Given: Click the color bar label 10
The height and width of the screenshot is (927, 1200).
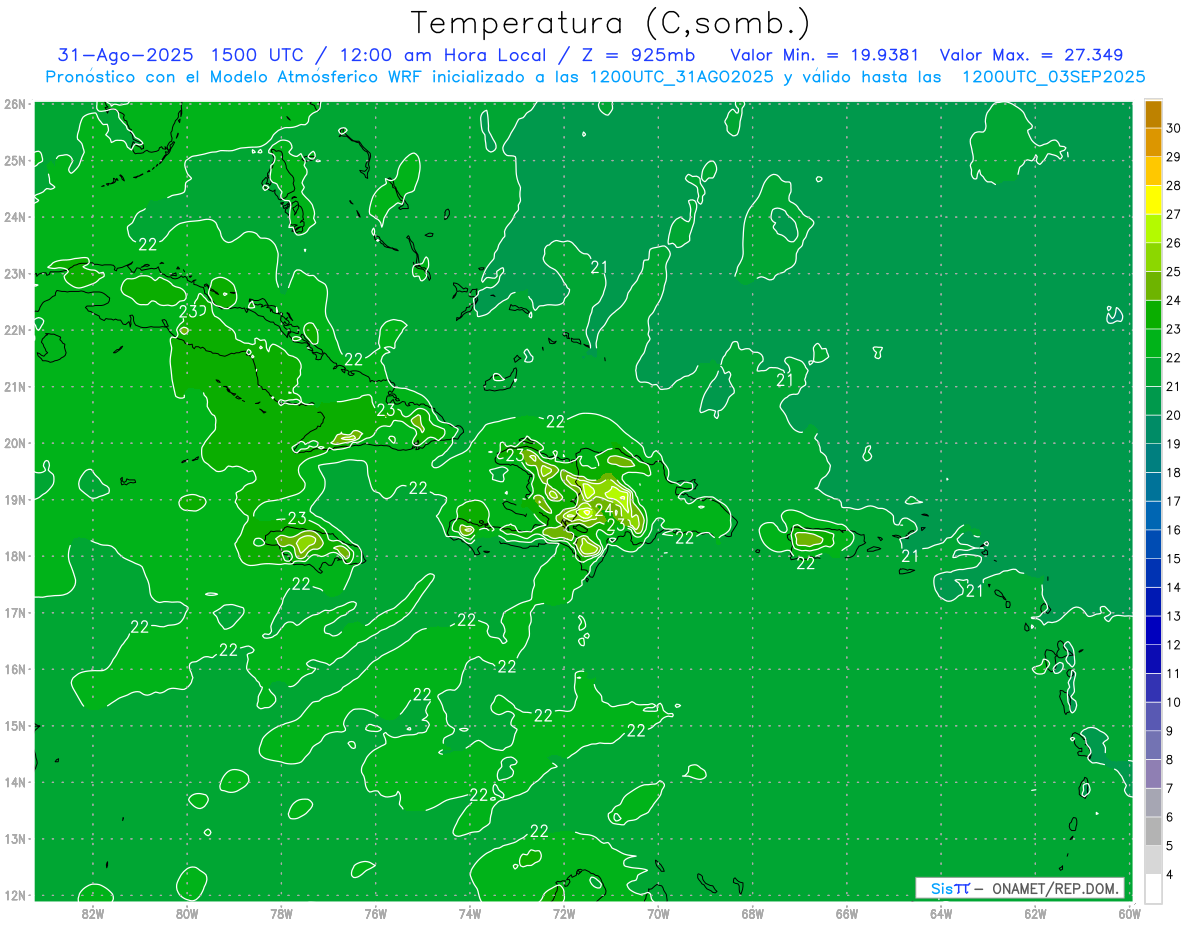Looking at the screenshot, I should click(x=1173, y=702).
